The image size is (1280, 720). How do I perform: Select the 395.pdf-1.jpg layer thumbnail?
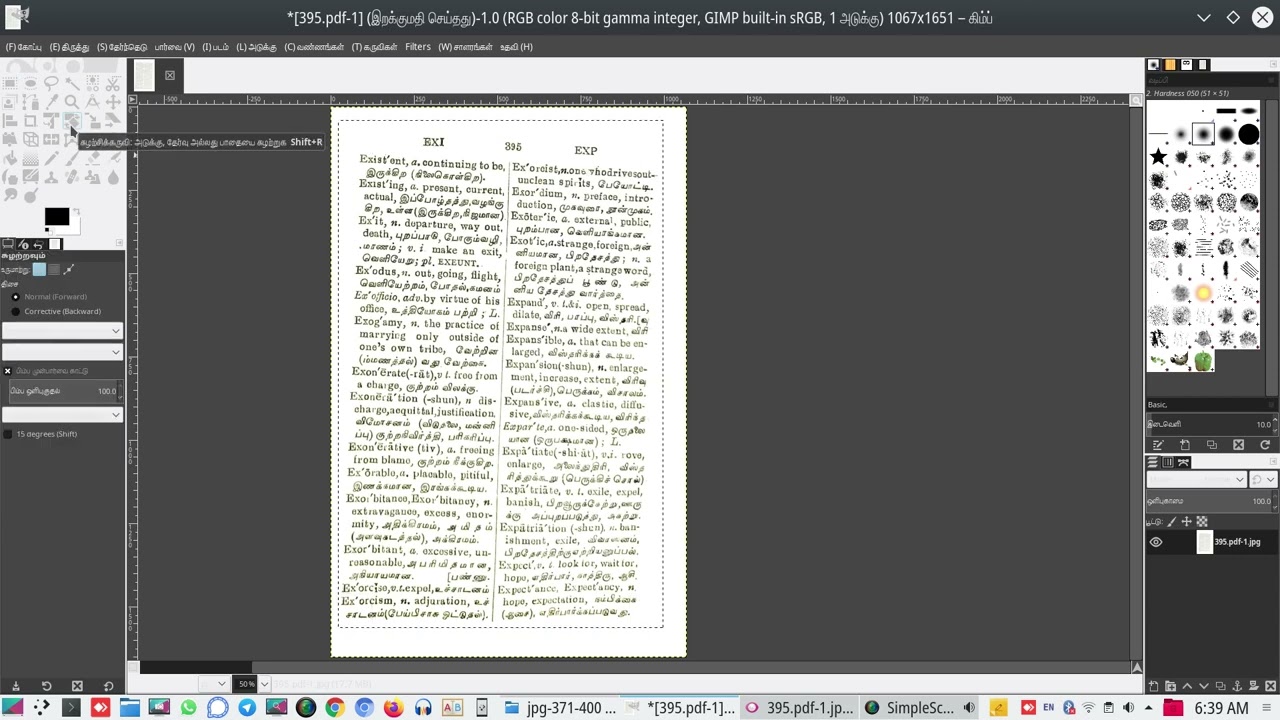(x=1205, y=542)
